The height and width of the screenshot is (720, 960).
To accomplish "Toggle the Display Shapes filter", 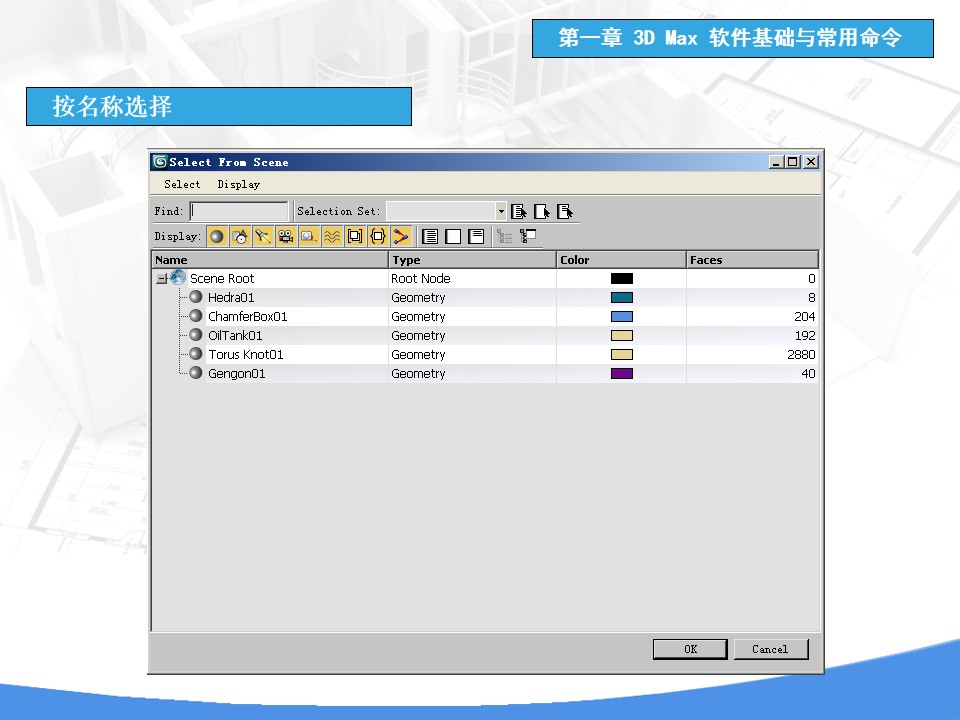I will [x=240, y=236].
